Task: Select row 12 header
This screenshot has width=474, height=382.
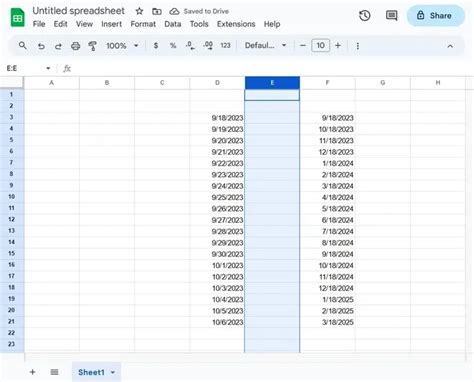Action: (12, 219)
